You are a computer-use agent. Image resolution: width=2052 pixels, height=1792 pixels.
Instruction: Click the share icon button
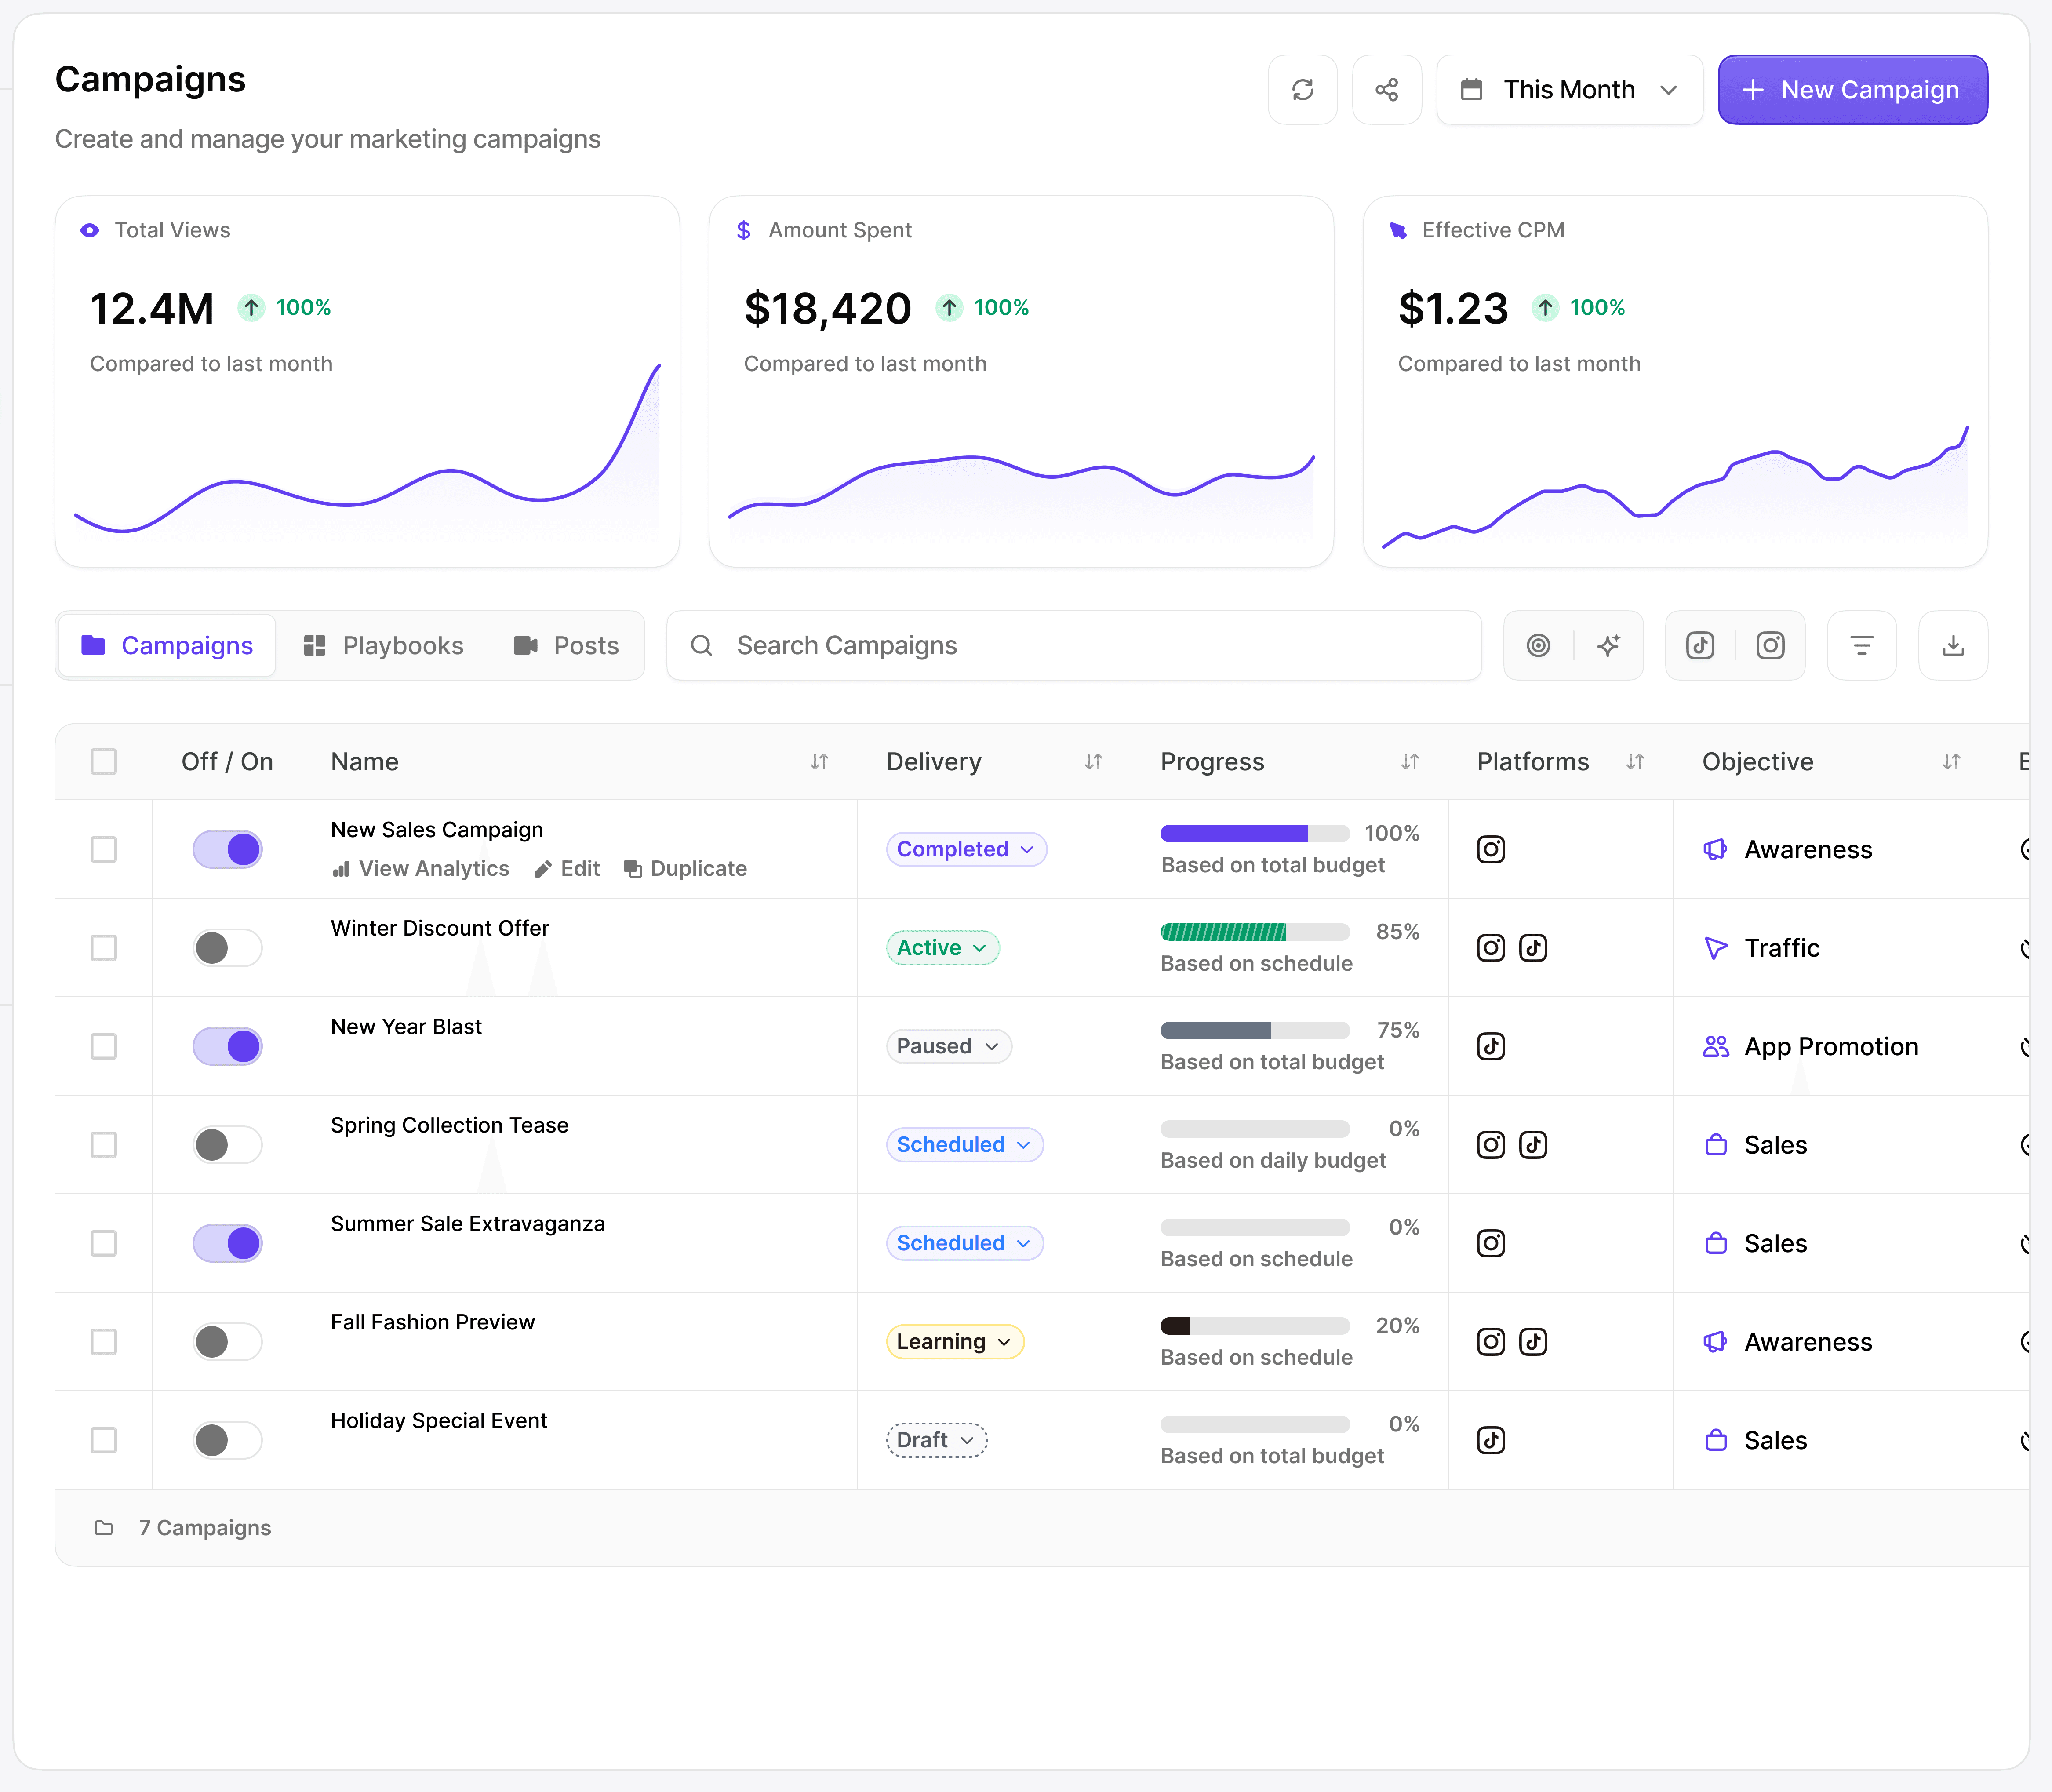tap(1386, 90)
